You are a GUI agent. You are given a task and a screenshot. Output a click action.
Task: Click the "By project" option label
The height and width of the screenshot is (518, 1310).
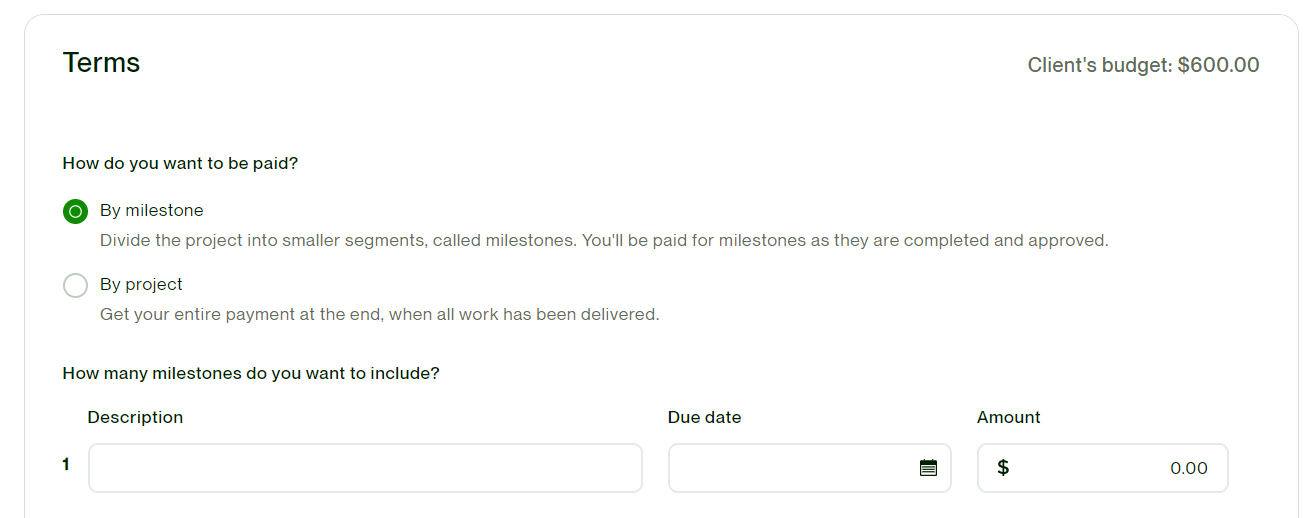coord(141,285)
